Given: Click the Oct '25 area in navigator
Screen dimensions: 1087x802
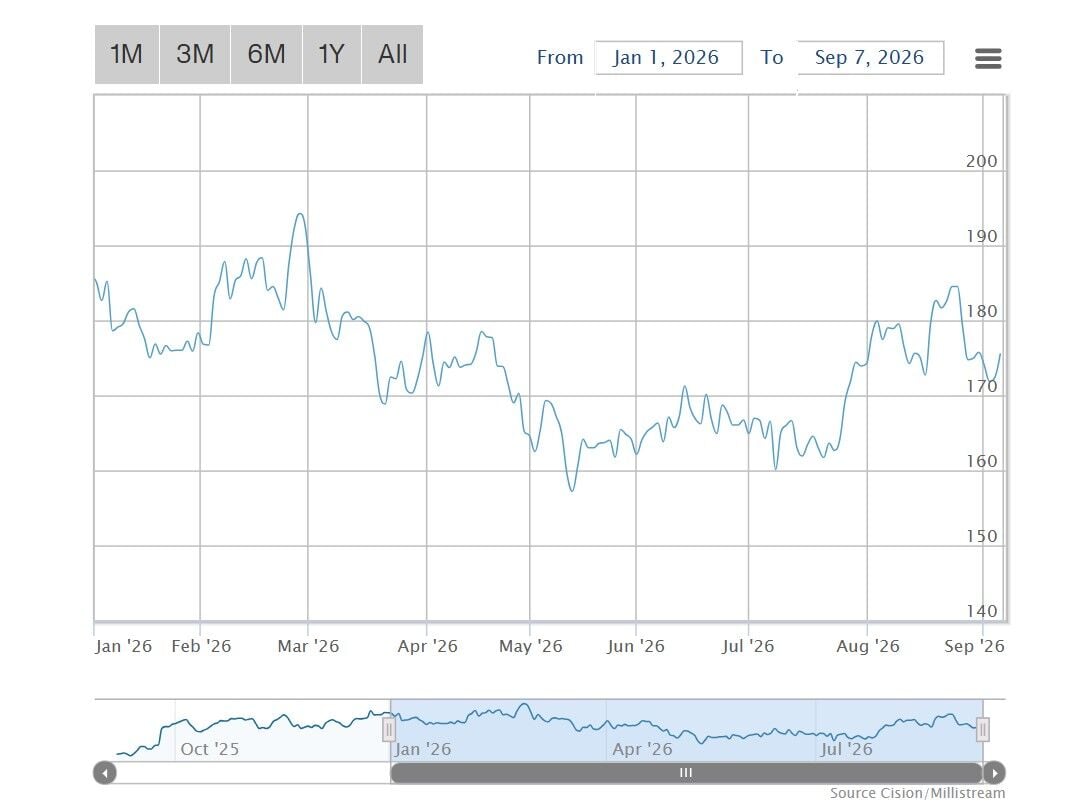Looking at the screenshot, I should pos(209,749).
